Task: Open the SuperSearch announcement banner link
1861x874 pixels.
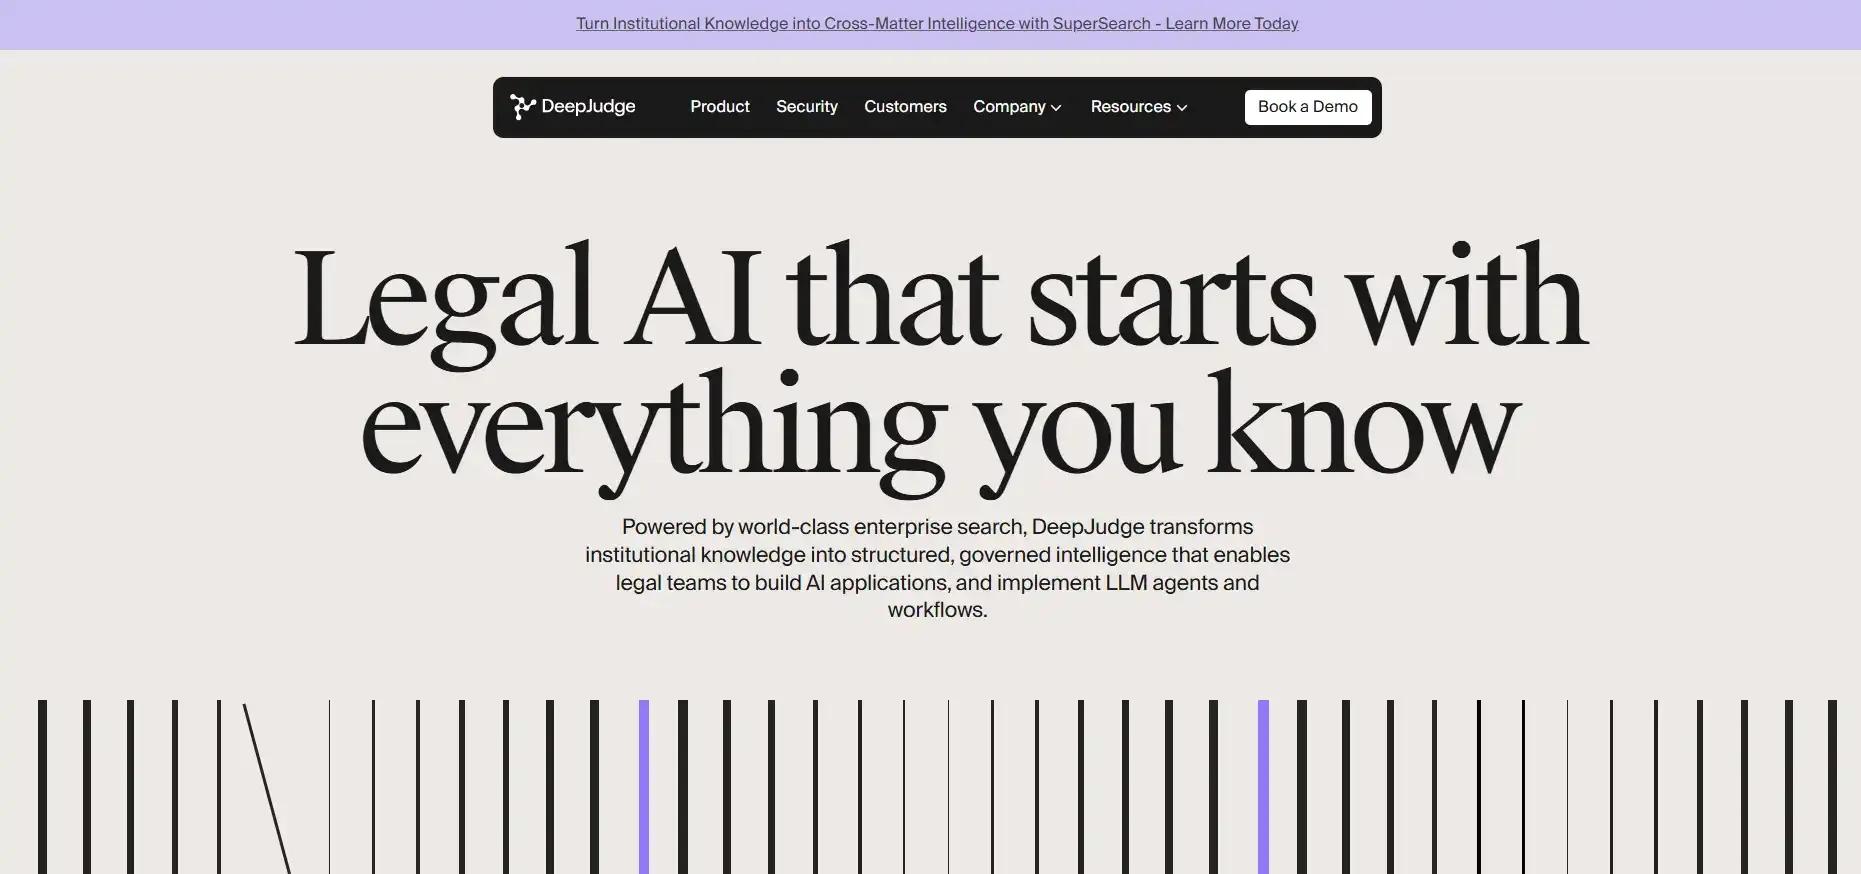Action: click(937, 24)
